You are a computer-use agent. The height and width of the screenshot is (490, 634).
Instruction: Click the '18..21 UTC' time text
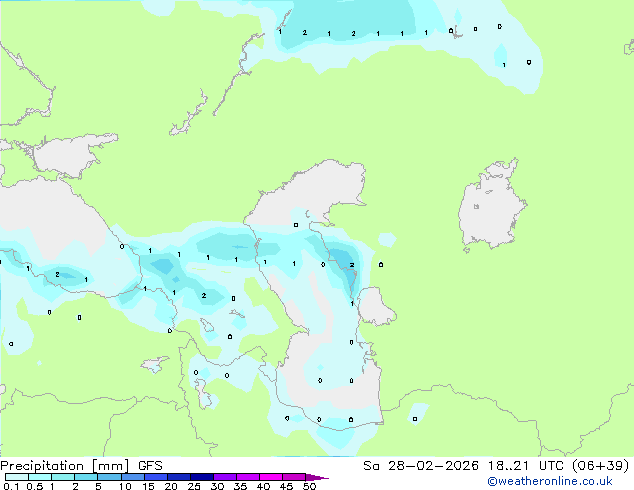[x=526, y=466]
